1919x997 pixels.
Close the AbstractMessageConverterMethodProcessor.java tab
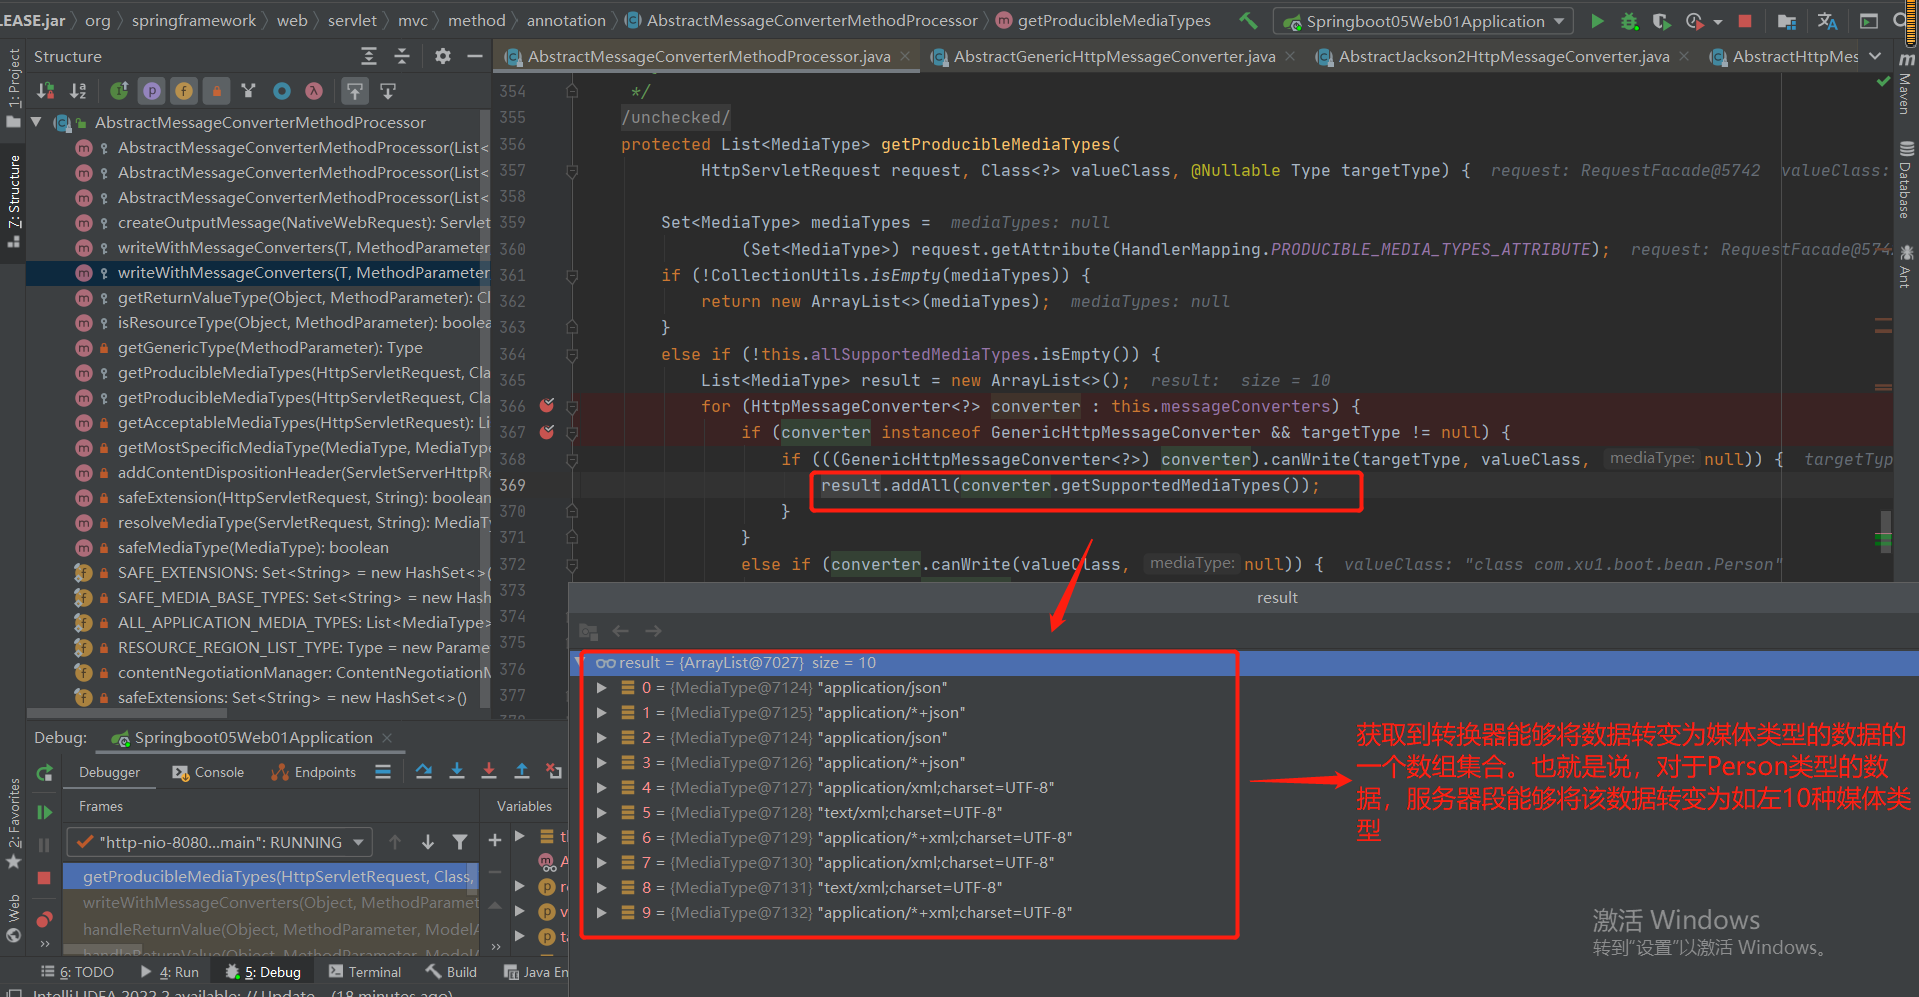(905, 56)
